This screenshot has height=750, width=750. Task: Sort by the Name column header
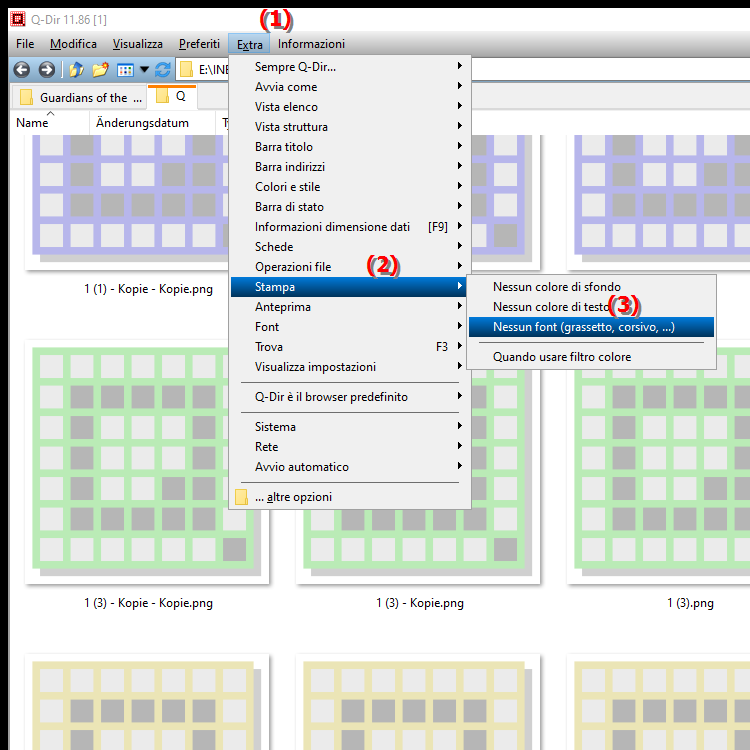click(x=50, y=123)
